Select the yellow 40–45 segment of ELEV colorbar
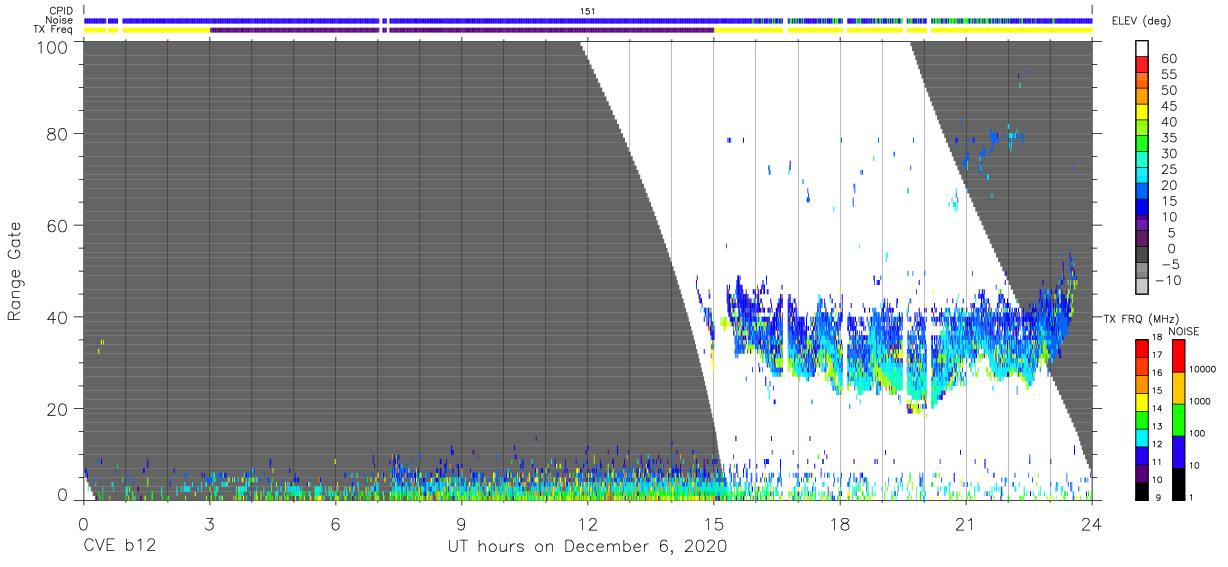The image size is (1228, 567). click(x=1143, y=114)
